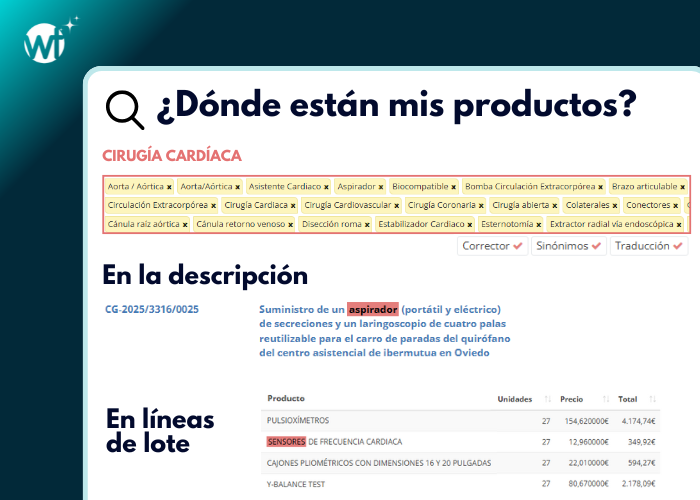This screenshot has height=500, width=700.
Task: Toggle the Traducción option
Action: pos(649,246)
